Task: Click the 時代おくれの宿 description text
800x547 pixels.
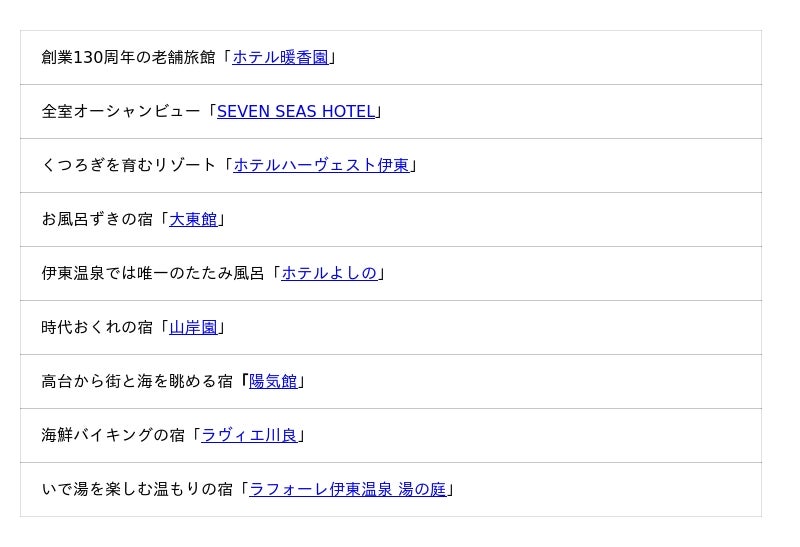Action: point(96,328)
